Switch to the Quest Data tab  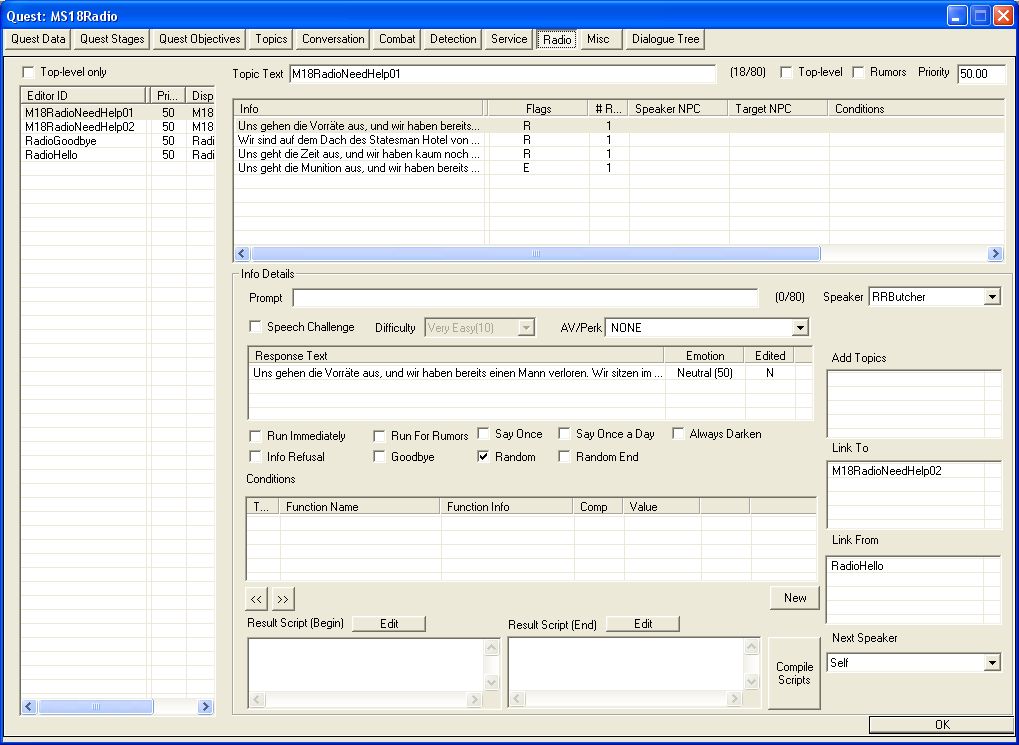point(38,39)
